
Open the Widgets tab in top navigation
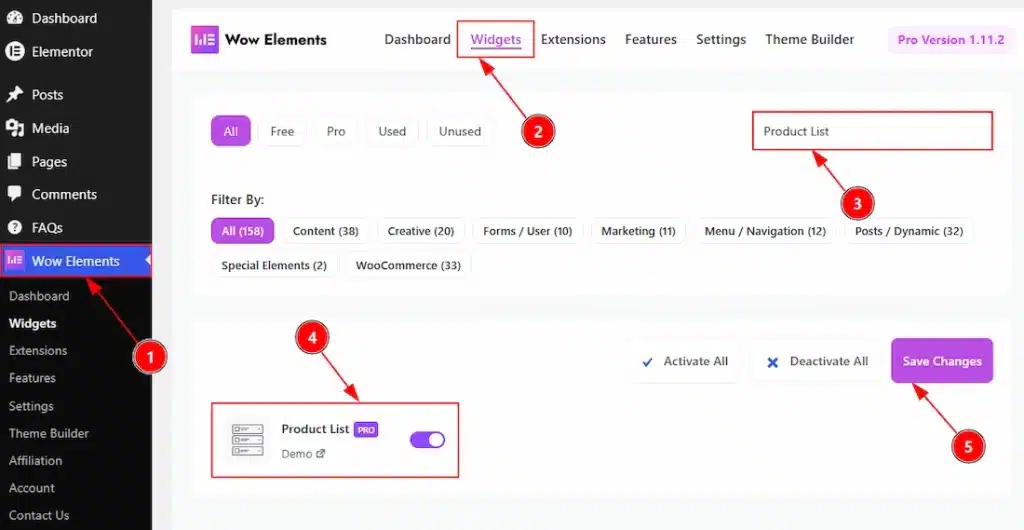point(496,39)
